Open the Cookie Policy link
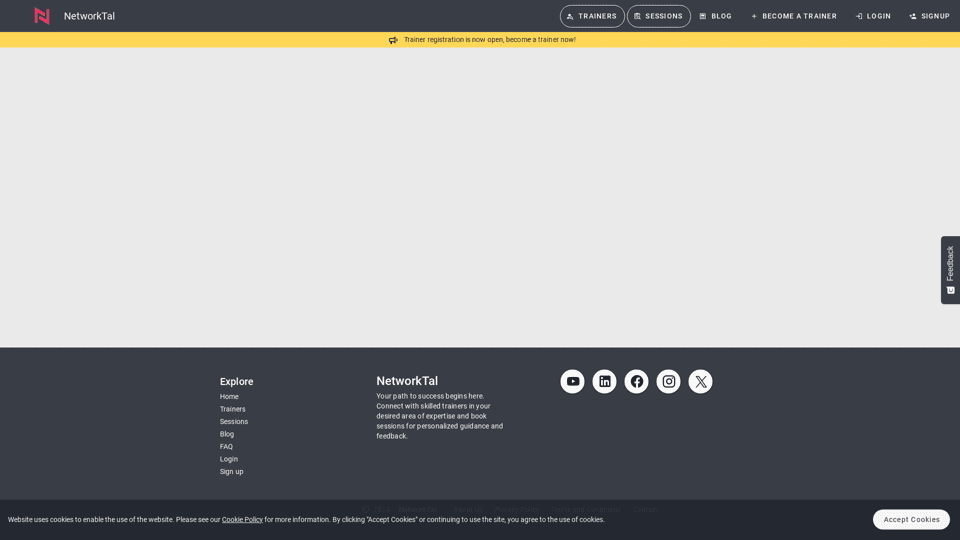The height and width of the screenshot is (540, 960). (242, 520)
